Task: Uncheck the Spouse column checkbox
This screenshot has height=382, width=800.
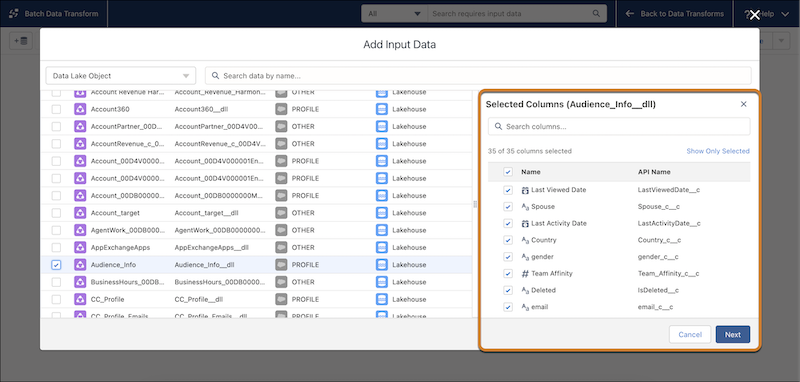Action: coord(508,207)
